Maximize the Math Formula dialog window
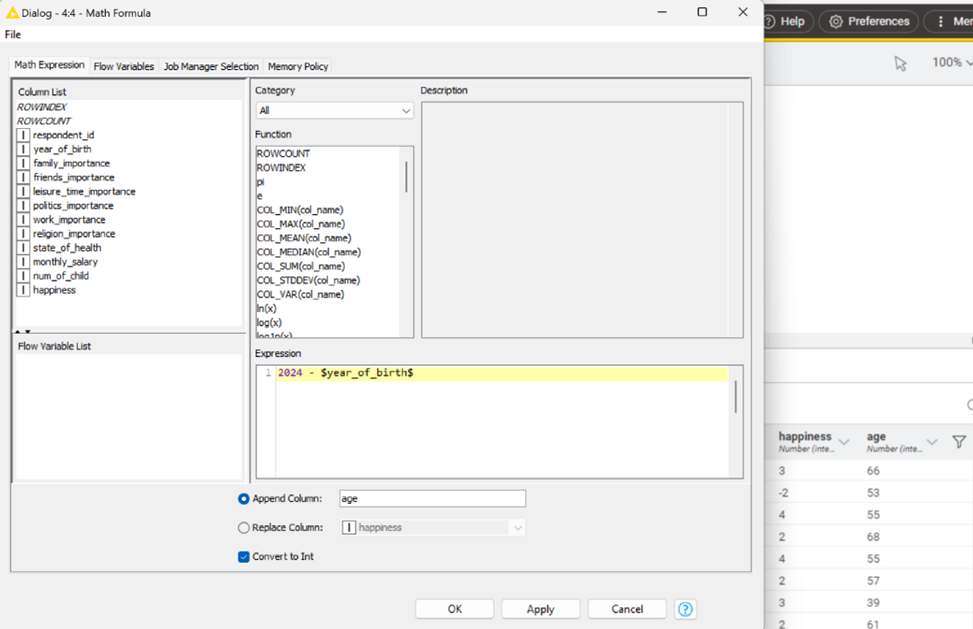 (702, 12)
